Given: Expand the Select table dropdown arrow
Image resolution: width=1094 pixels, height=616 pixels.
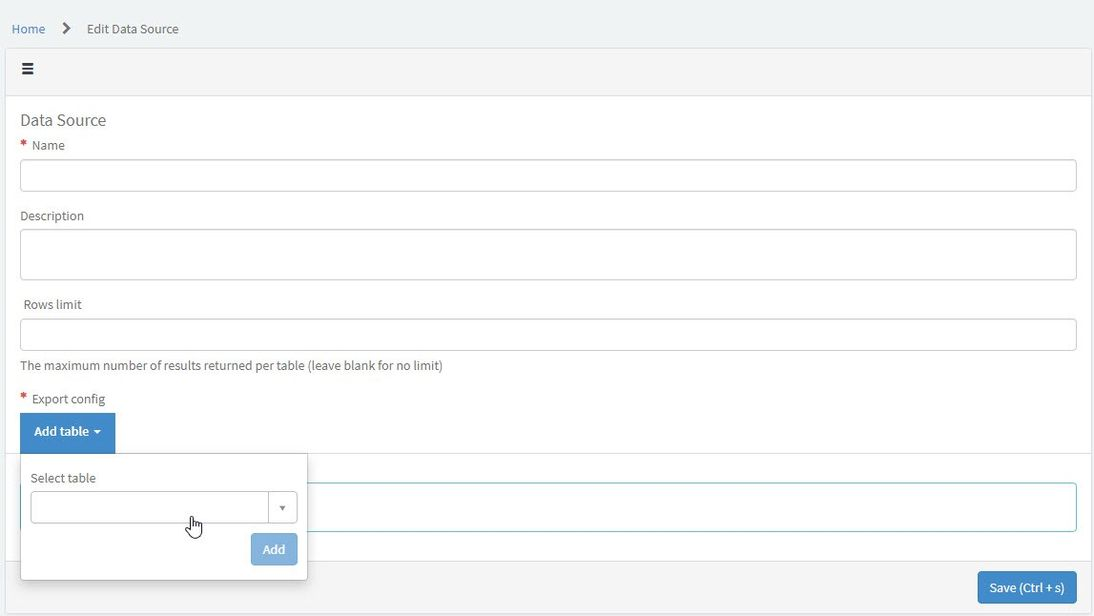Looking at the screenshot, I should (283, 508).
